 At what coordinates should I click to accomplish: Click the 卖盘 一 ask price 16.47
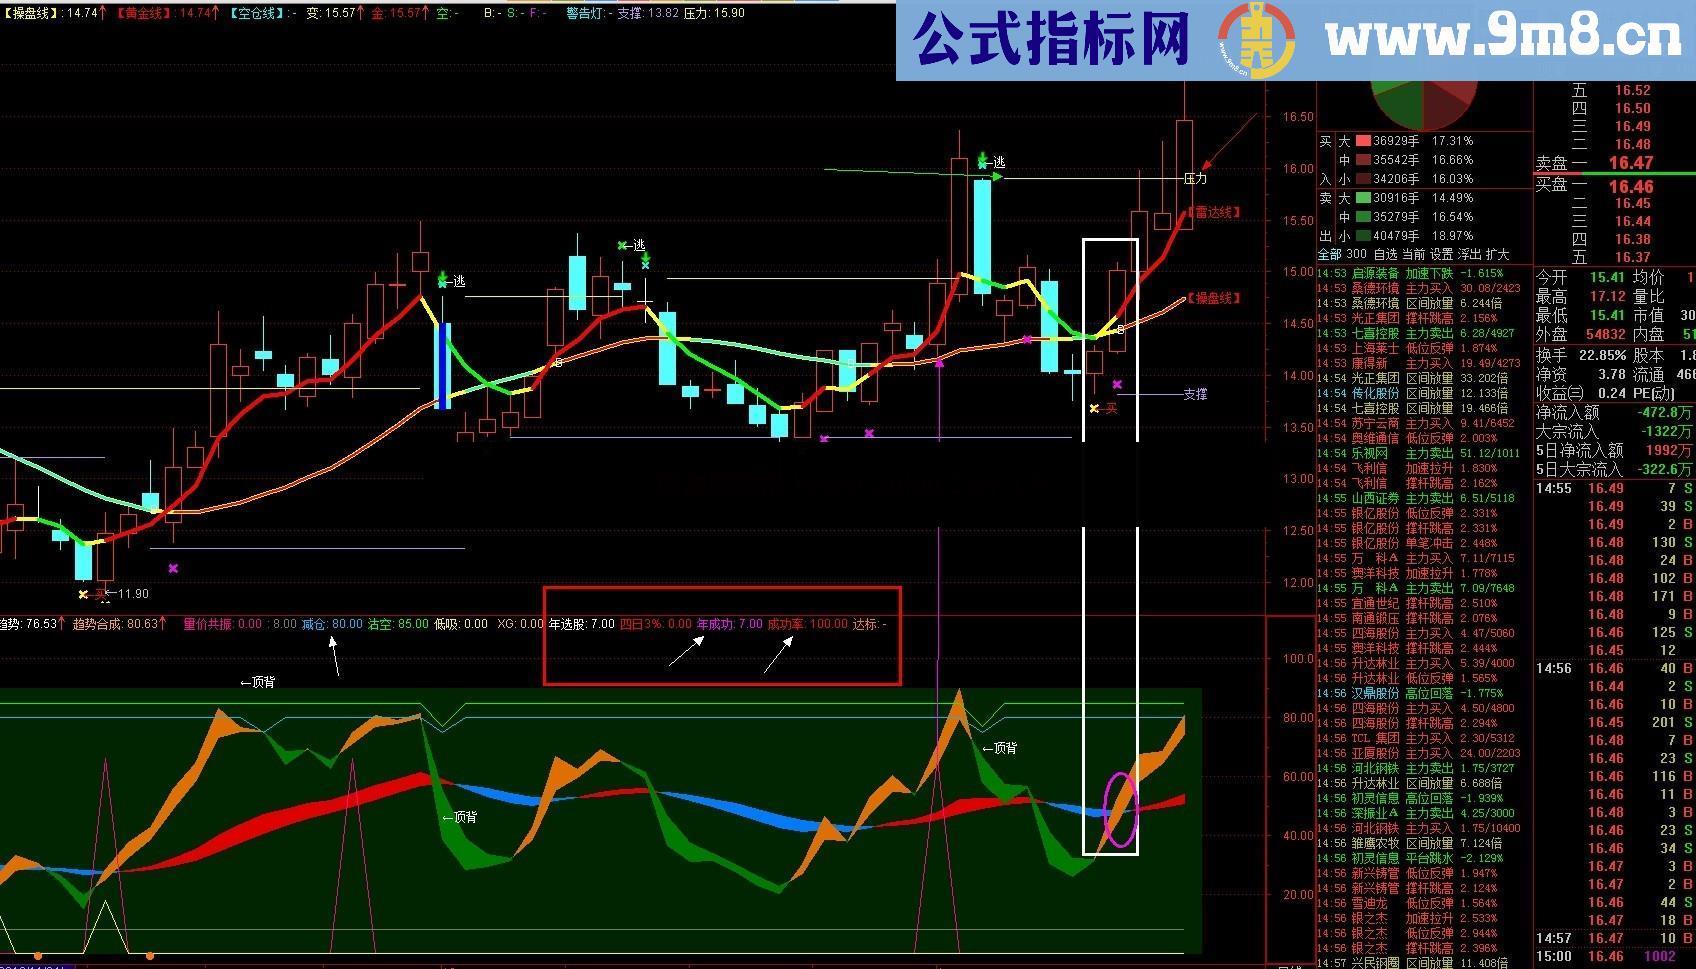click(1630, 163)
